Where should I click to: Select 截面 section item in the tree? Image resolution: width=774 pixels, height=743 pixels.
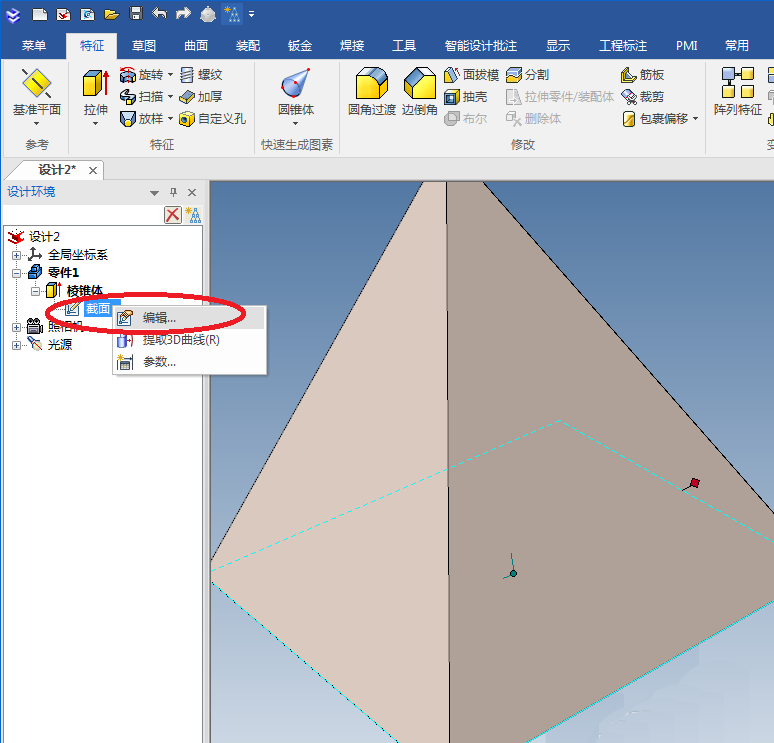98,309
